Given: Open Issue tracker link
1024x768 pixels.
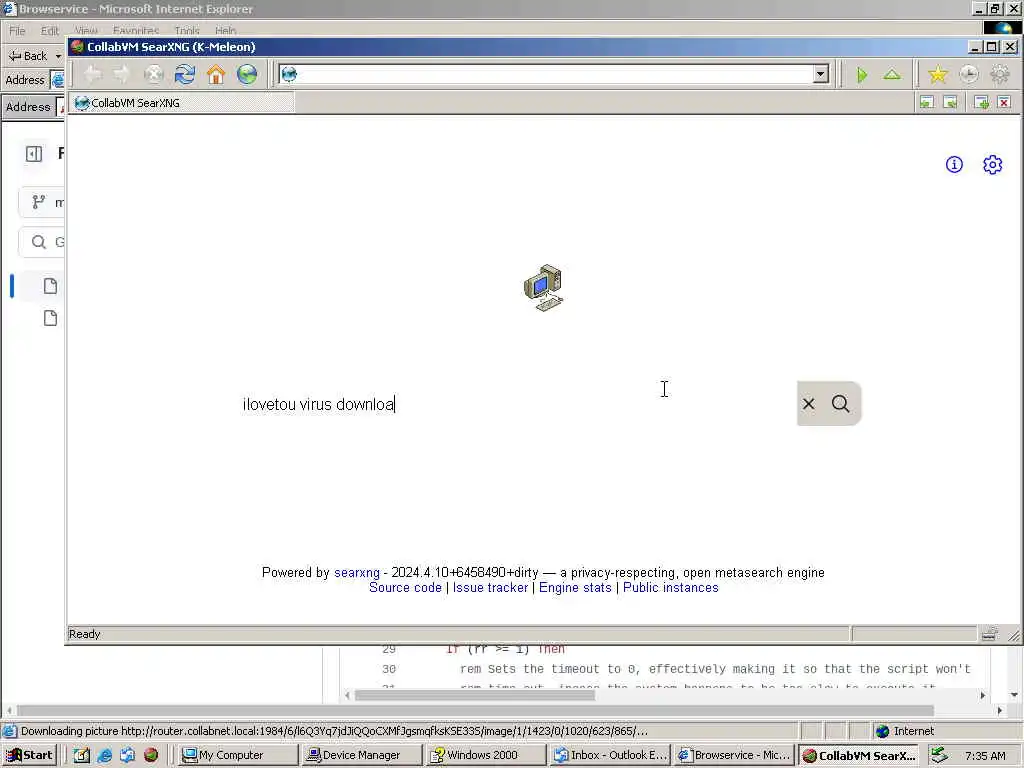Looking at the screenshot, I should click(490, 588).
